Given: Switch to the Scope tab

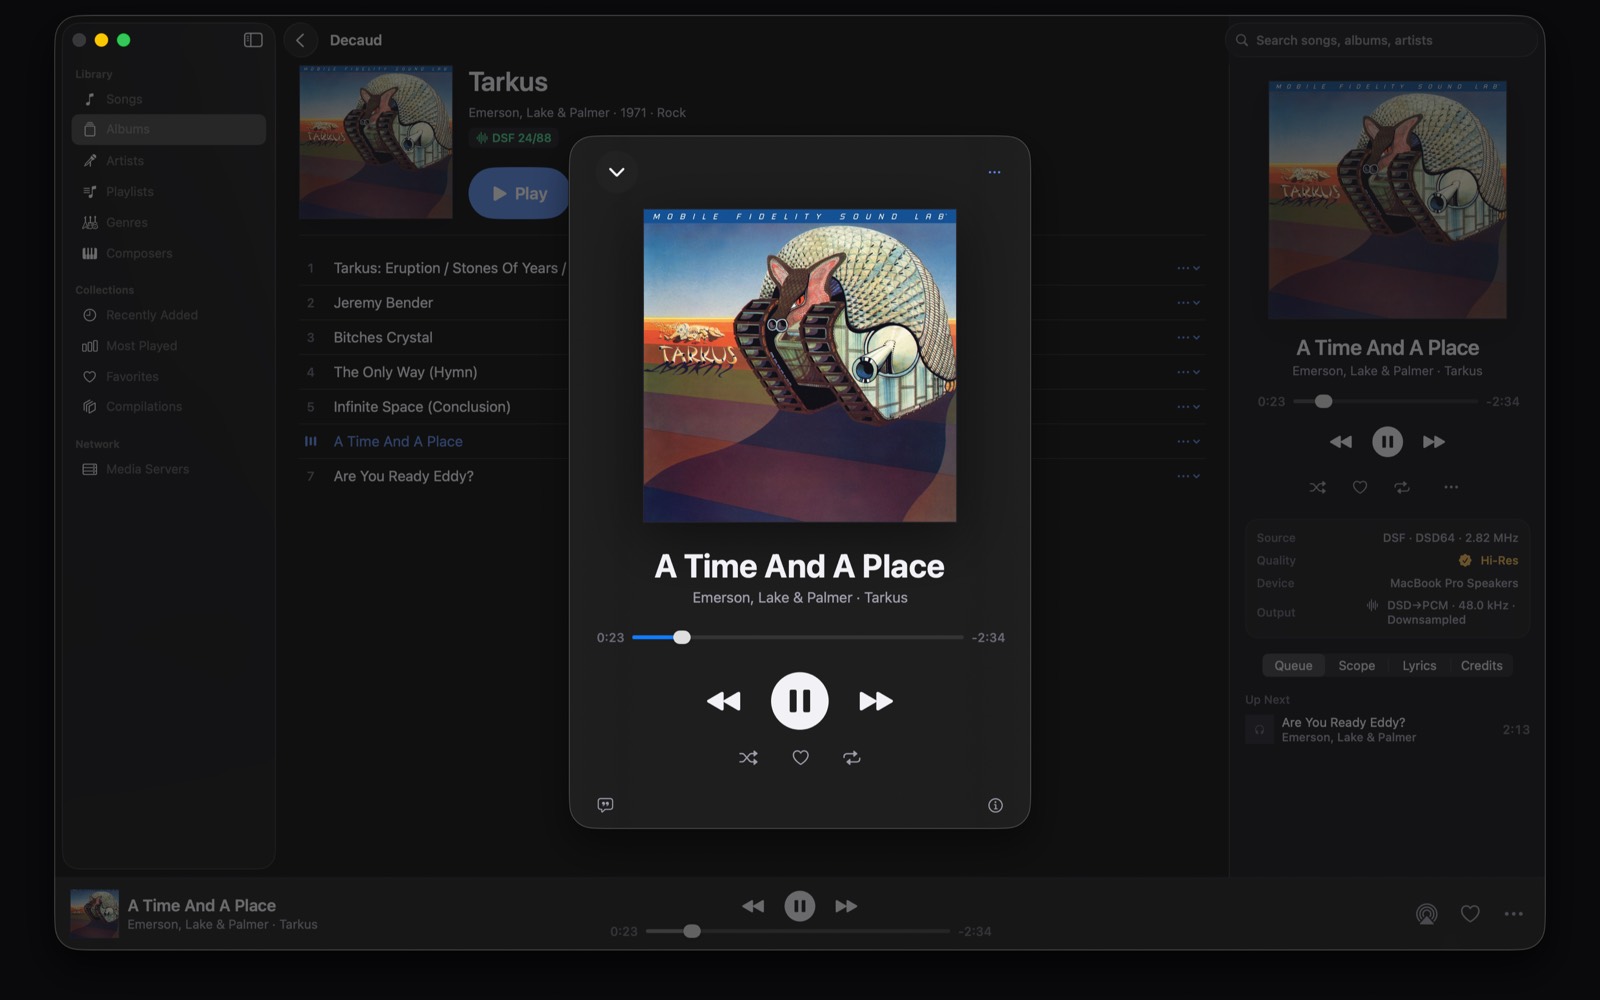Looking at the screenshot, I should coord(1357,666).
